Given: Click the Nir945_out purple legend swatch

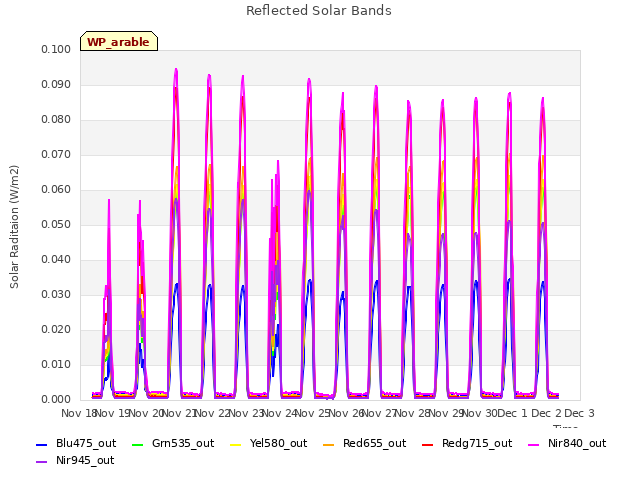Looking at the screenshot, I should tap(42, 462).
